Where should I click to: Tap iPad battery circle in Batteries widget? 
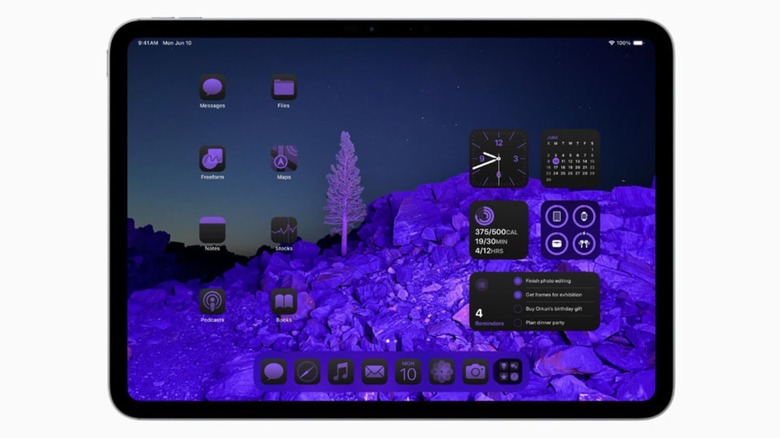click(x=557, y=217)
